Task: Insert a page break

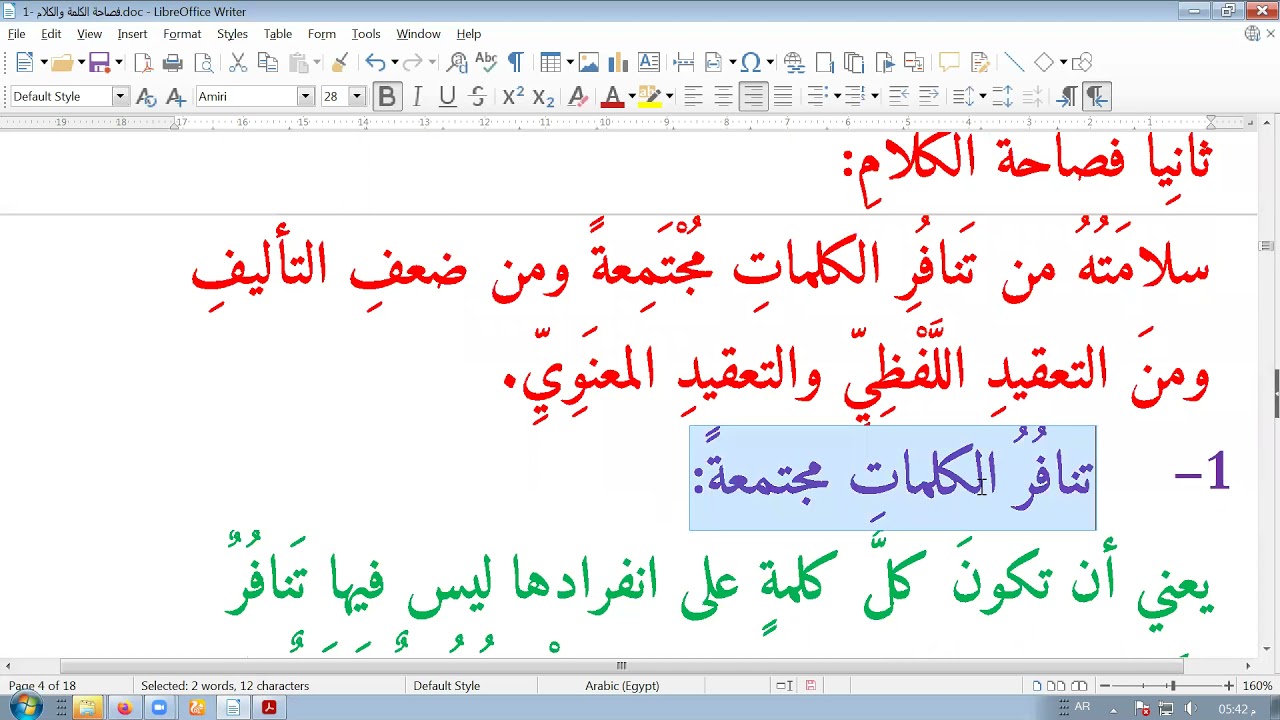Action: (684, 63)
